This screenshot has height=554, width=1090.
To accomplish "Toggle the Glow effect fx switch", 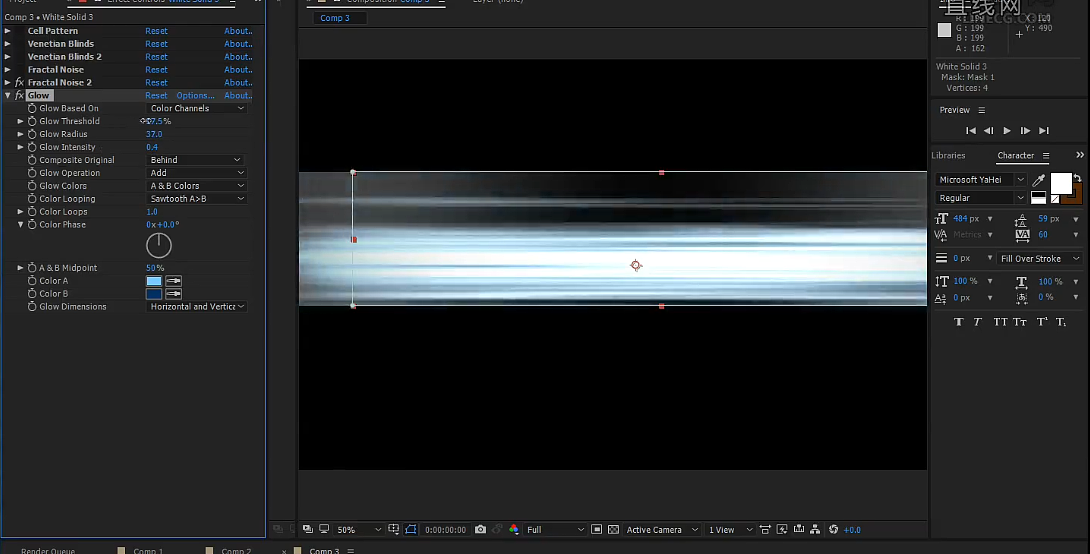I will point(19,95).
